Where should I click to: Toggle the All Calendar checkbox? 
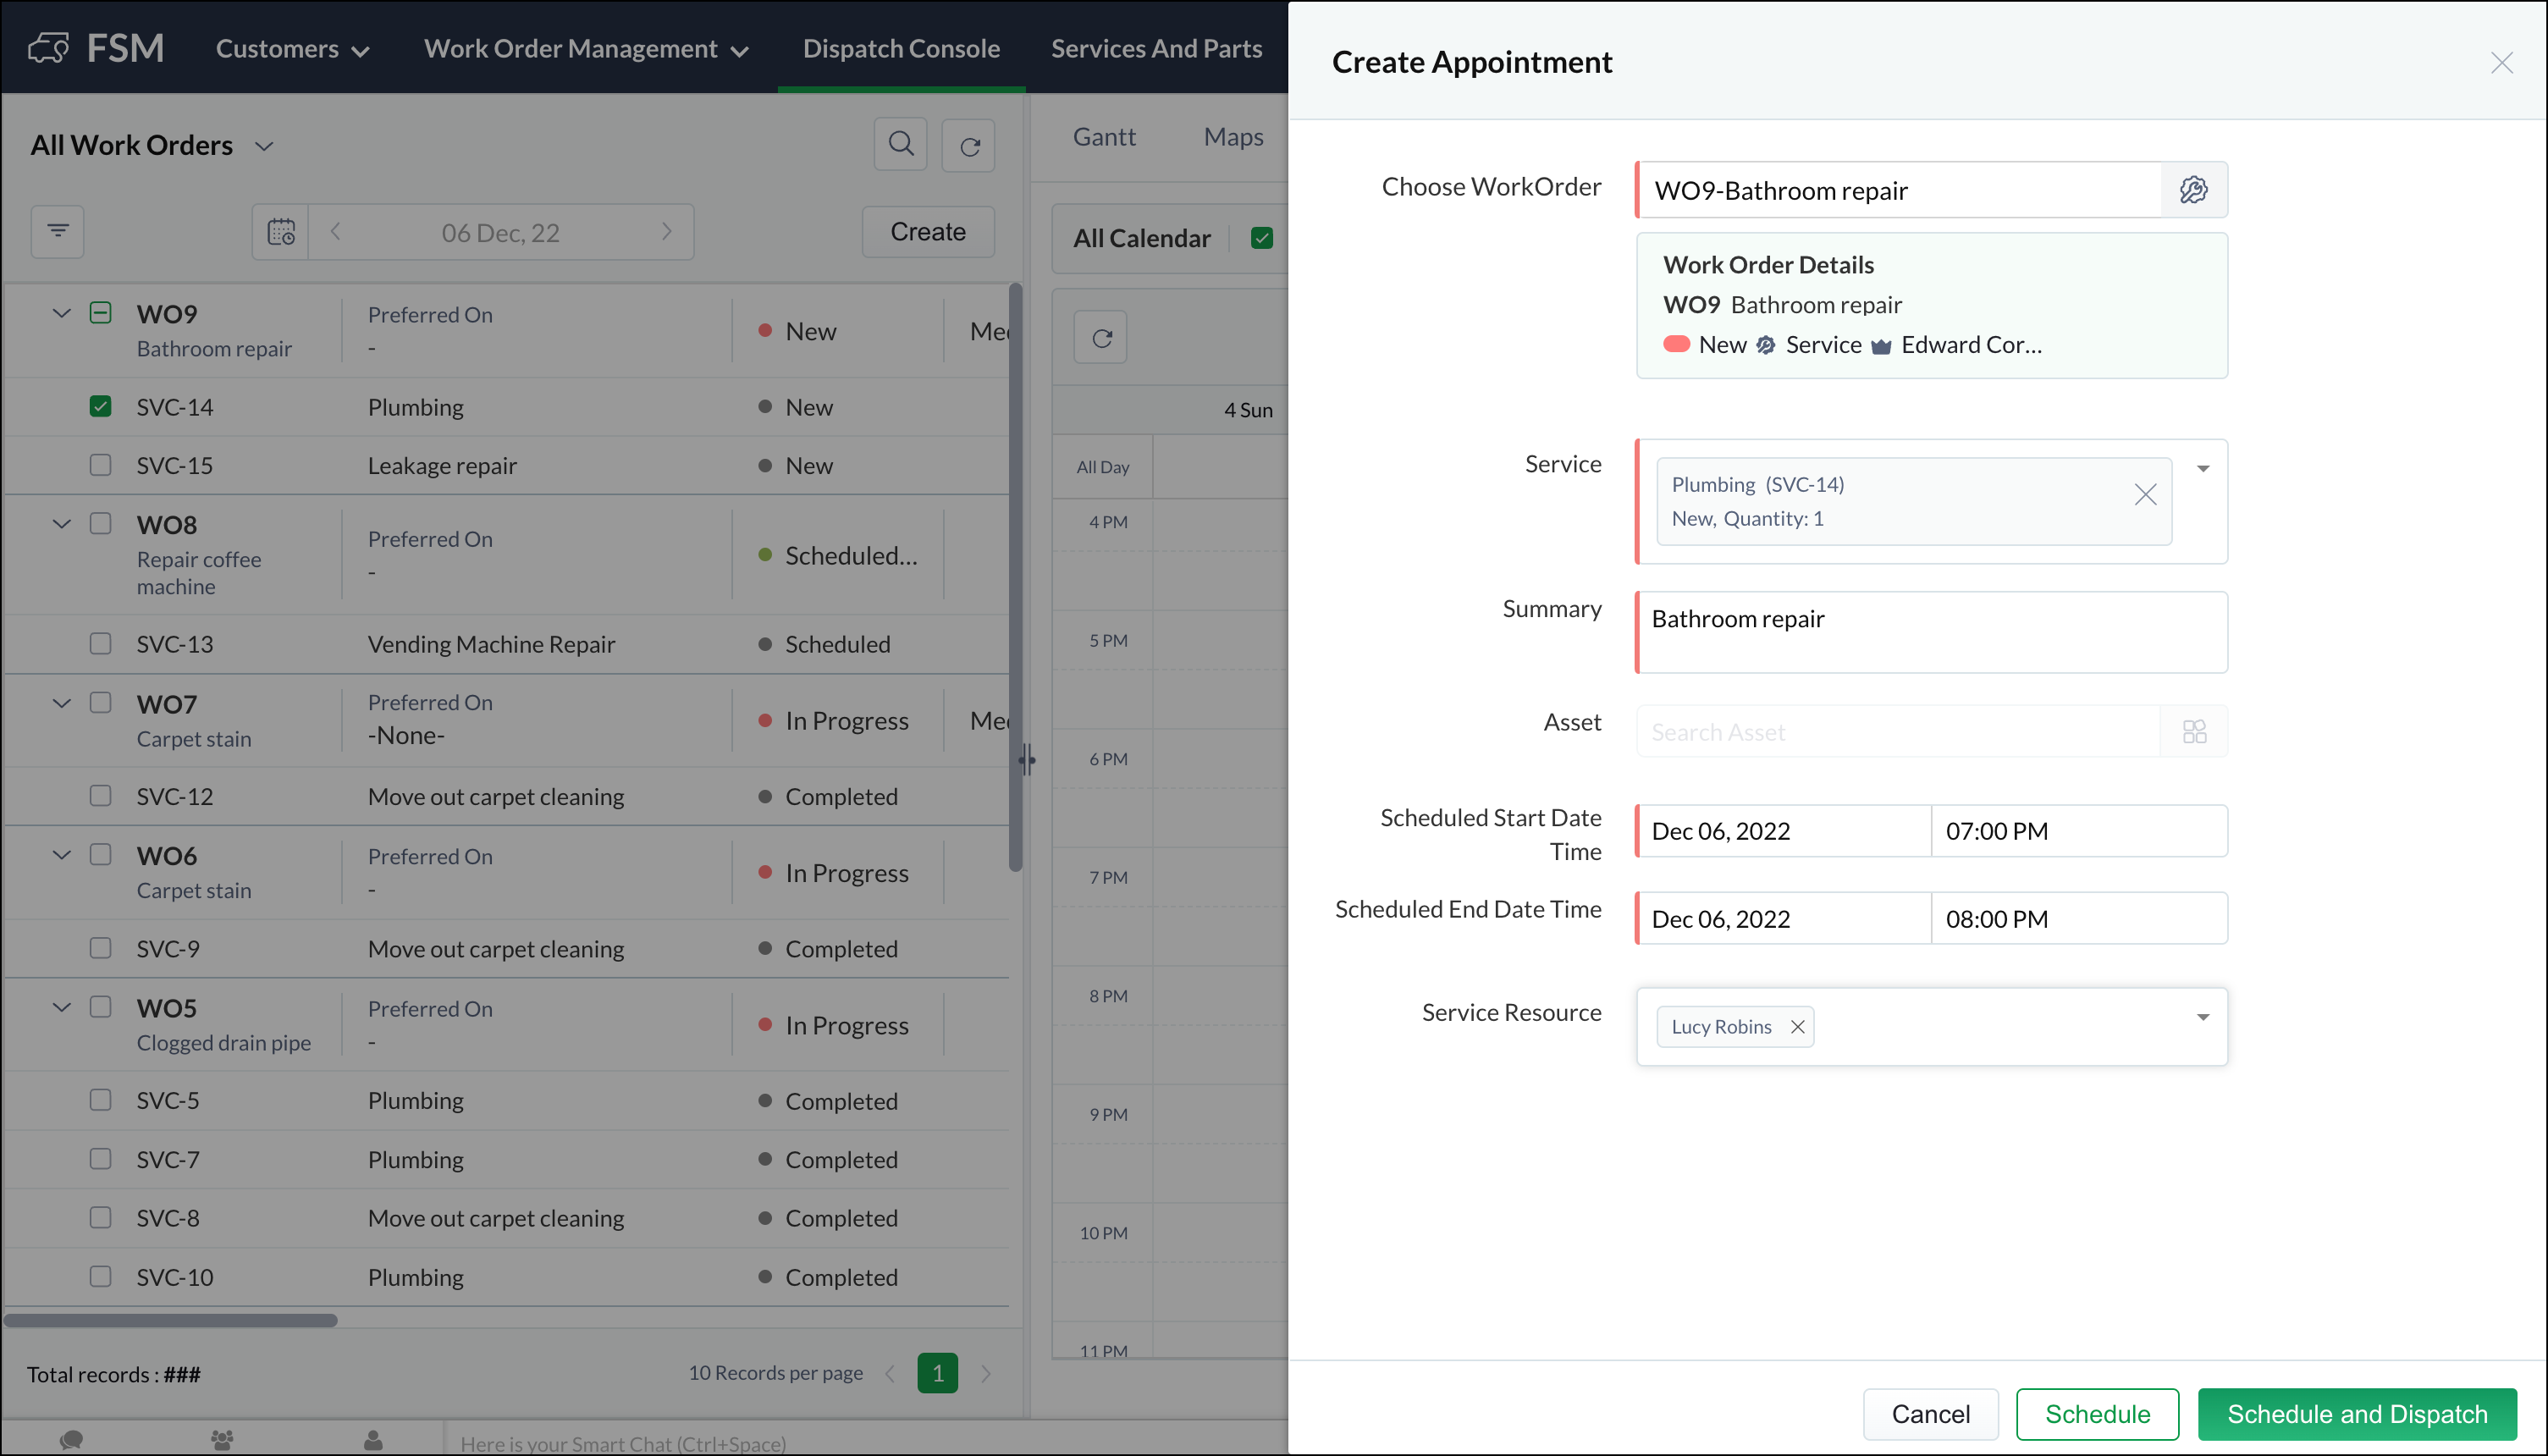pos(1261,238)
